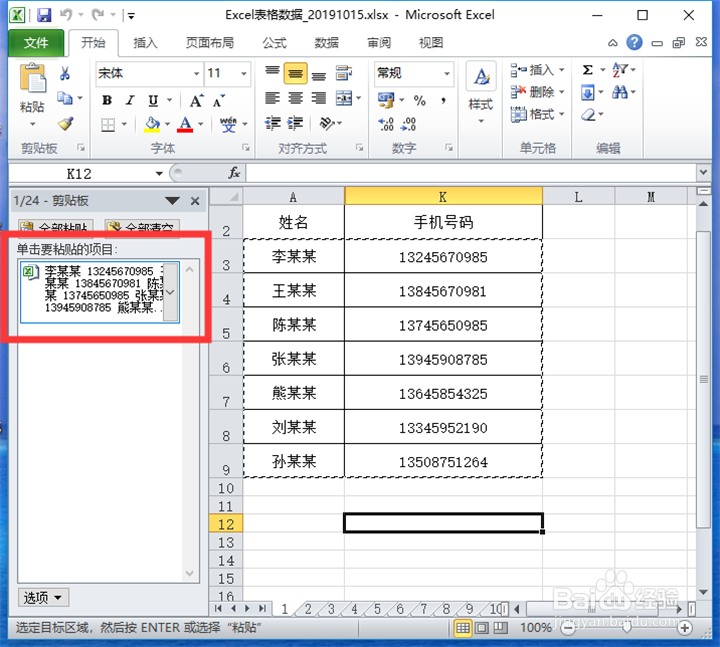720x647 pixels.
Task: Click the Cut scissors icon
Action: 65,73
